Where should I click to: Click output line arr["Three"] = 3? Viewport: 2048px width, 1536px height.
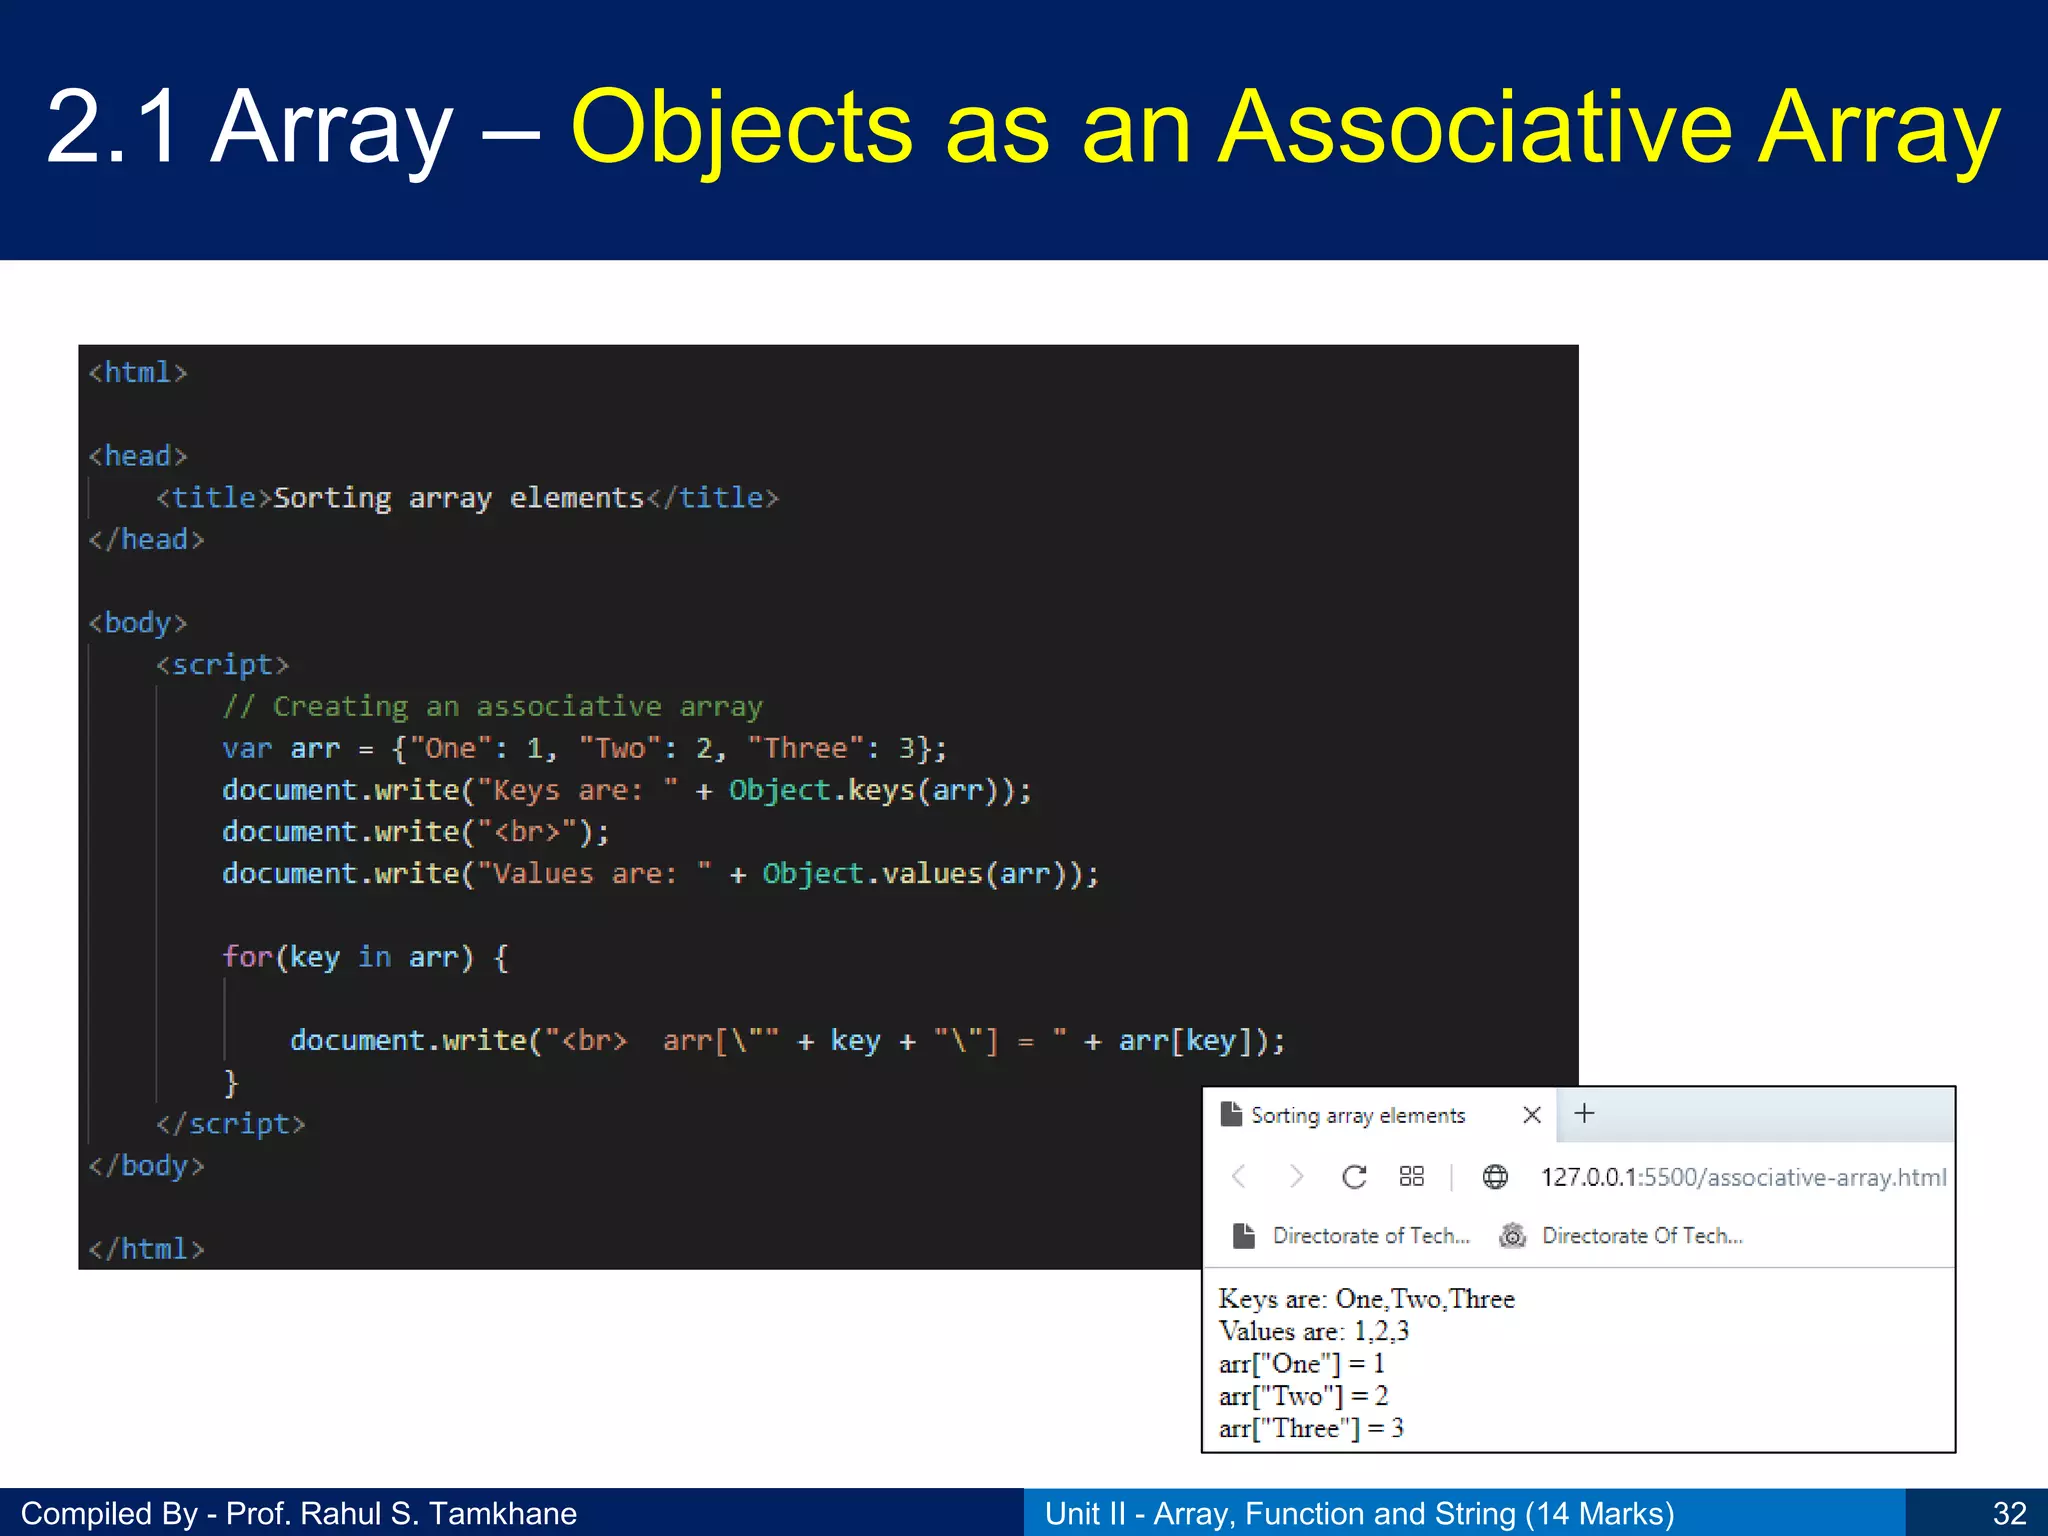click(x=1311, y=1428)
